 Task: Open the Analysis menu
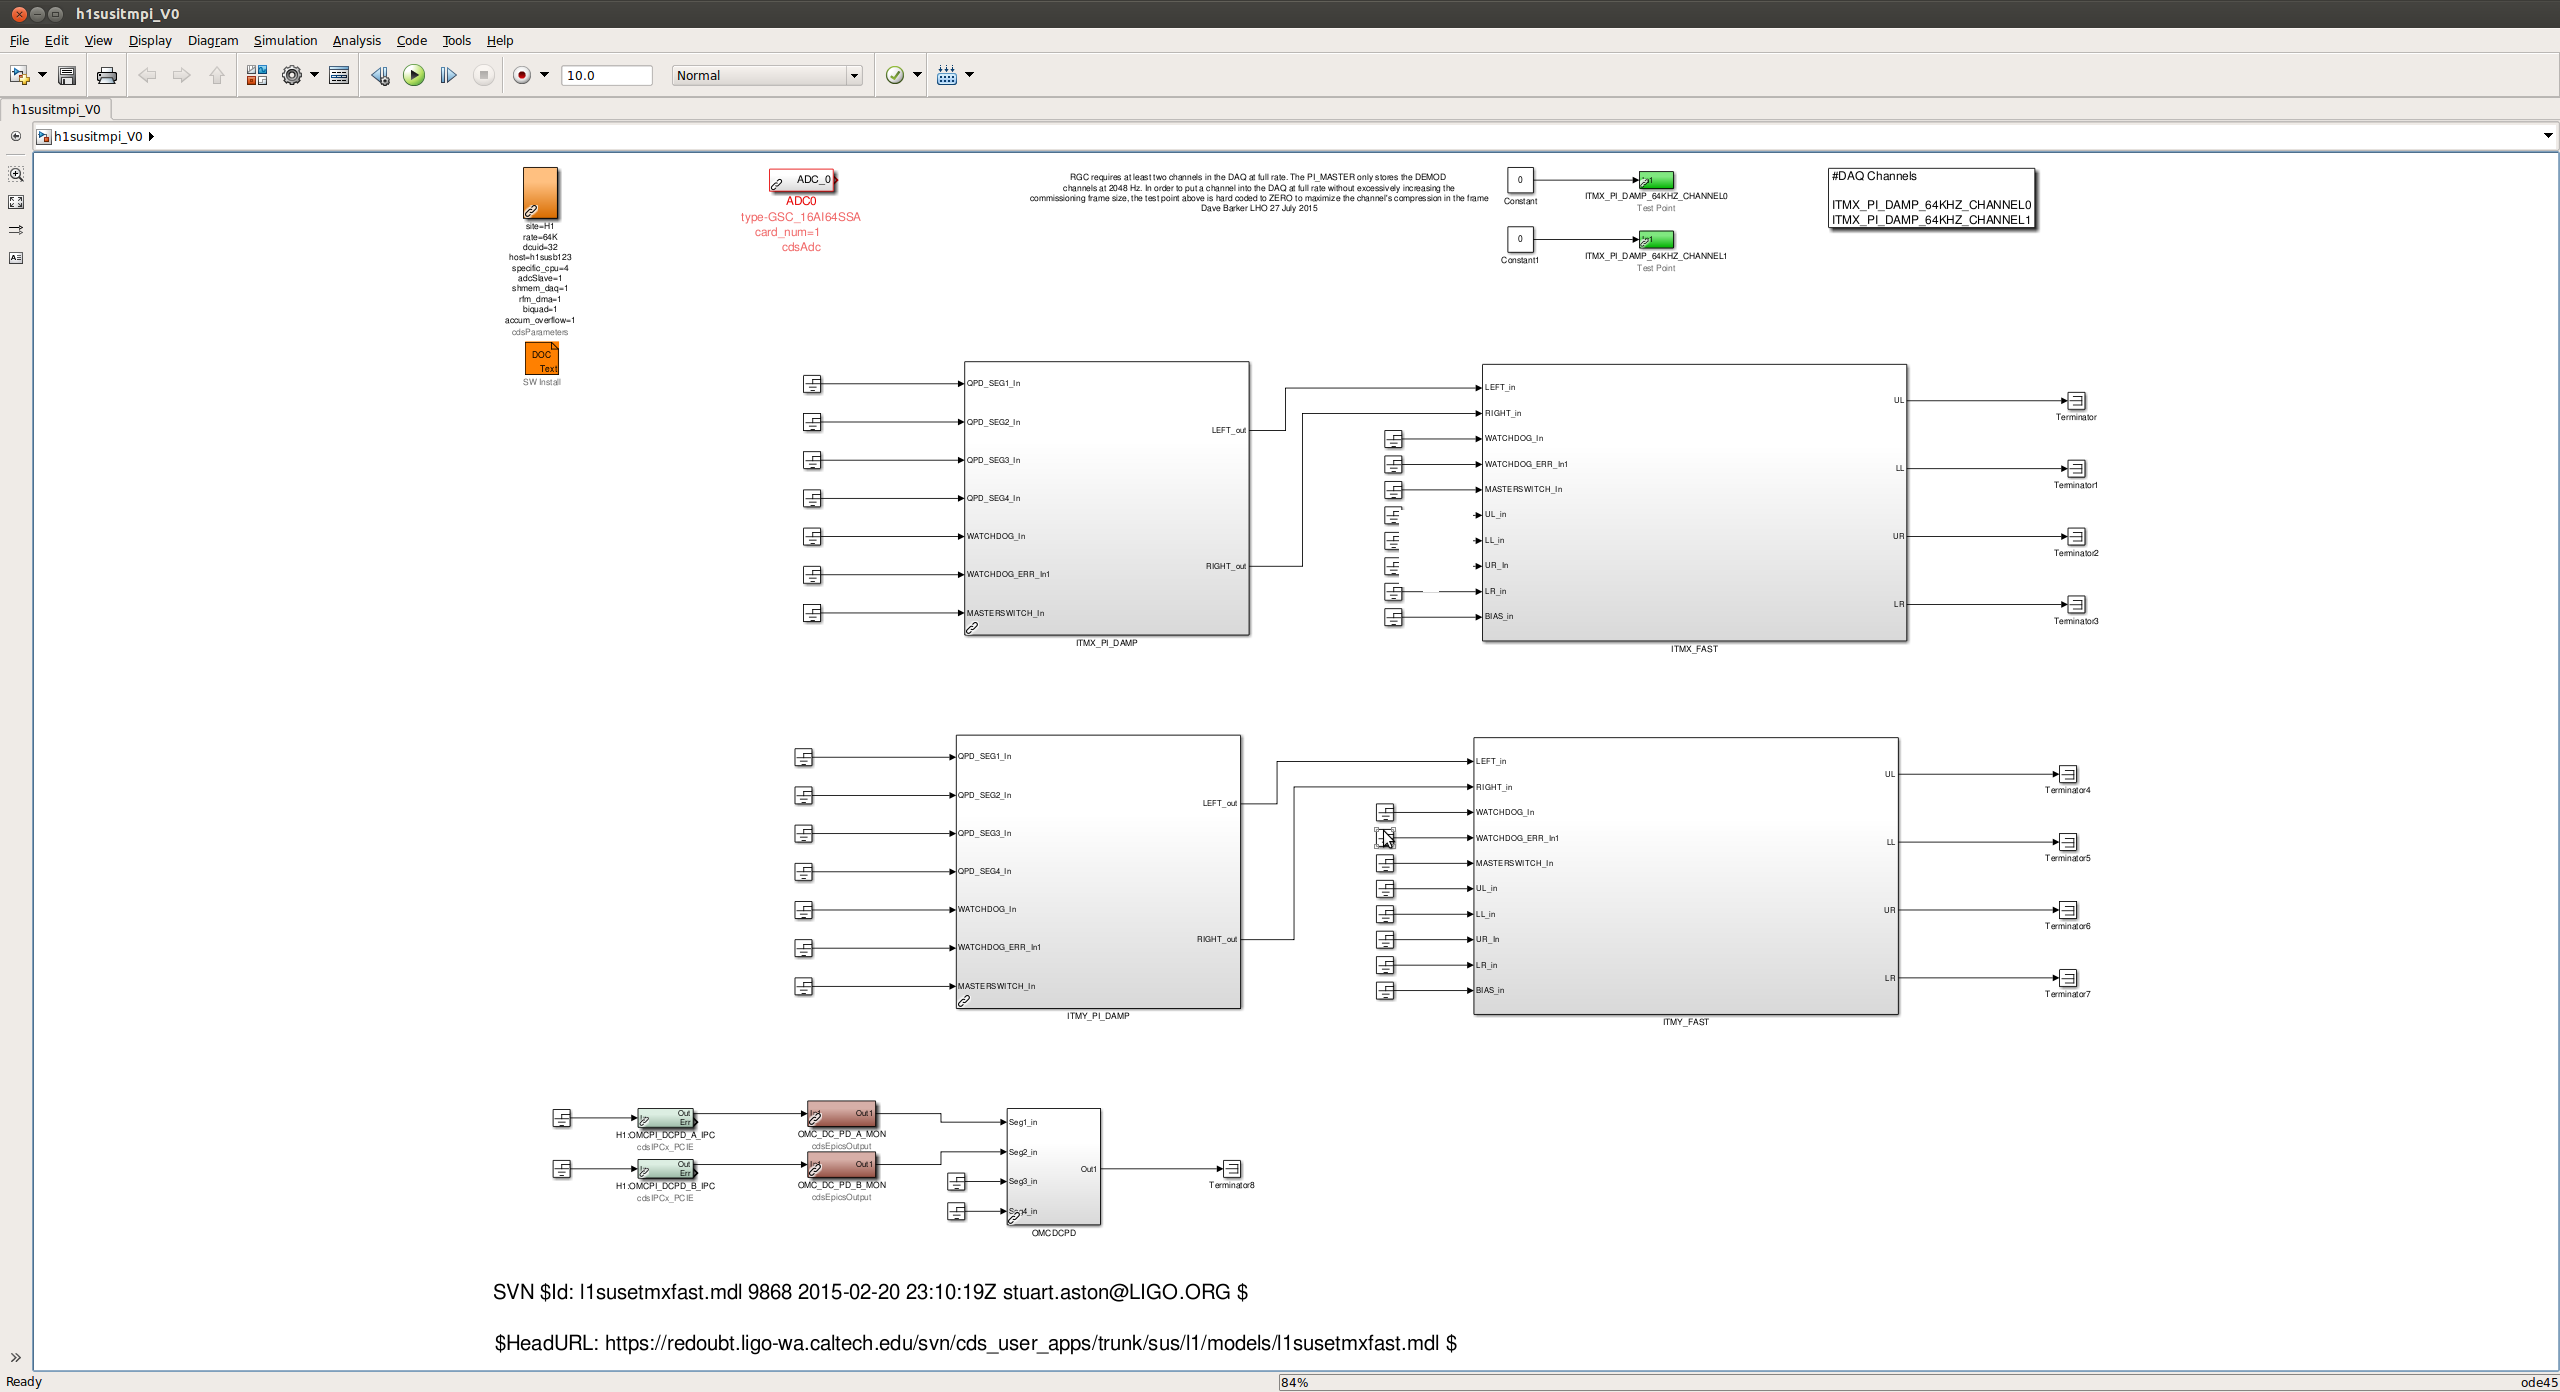coord(356,41)
